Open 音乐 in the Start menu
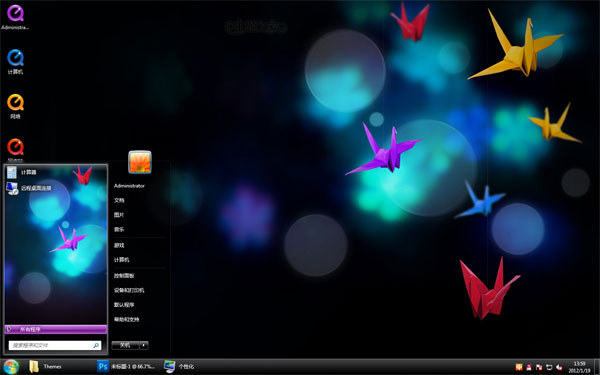This screenshot has height=375, width=600. [119, 230]
